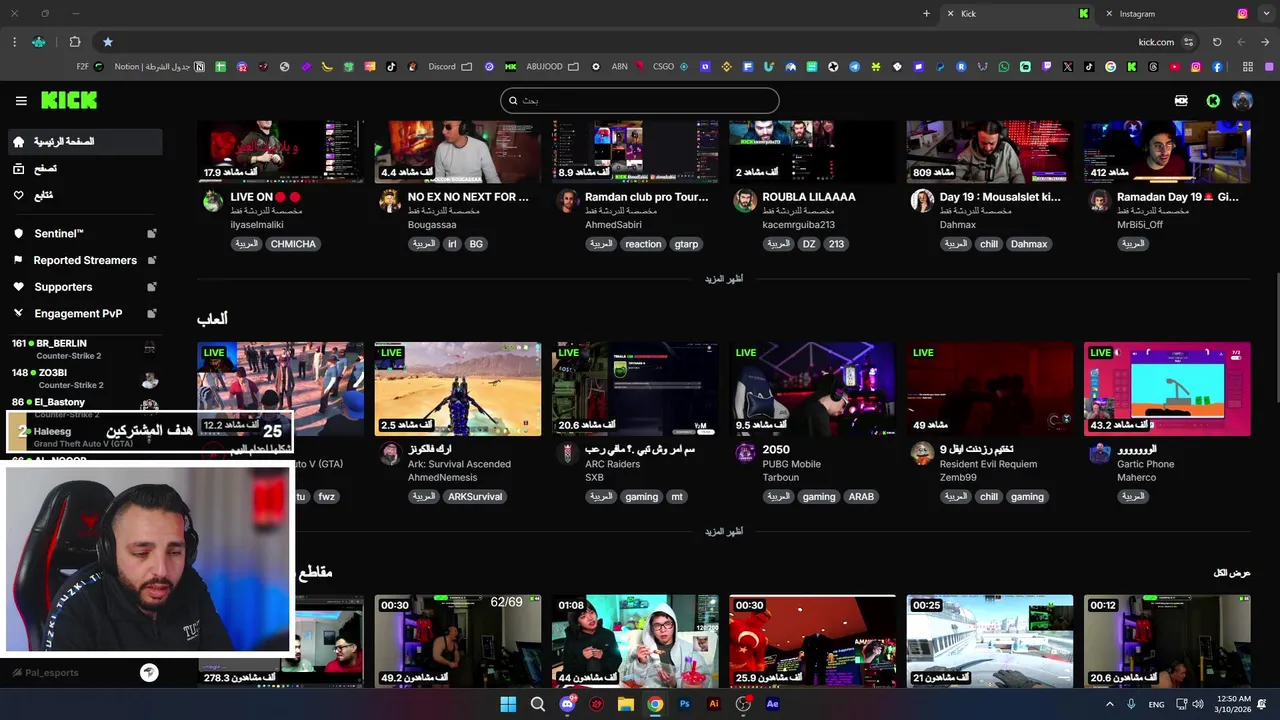Play the 00:25 clip thumbnail
Image resolution: width=1280 pixels, height=720 pixels.
(990, 641)
